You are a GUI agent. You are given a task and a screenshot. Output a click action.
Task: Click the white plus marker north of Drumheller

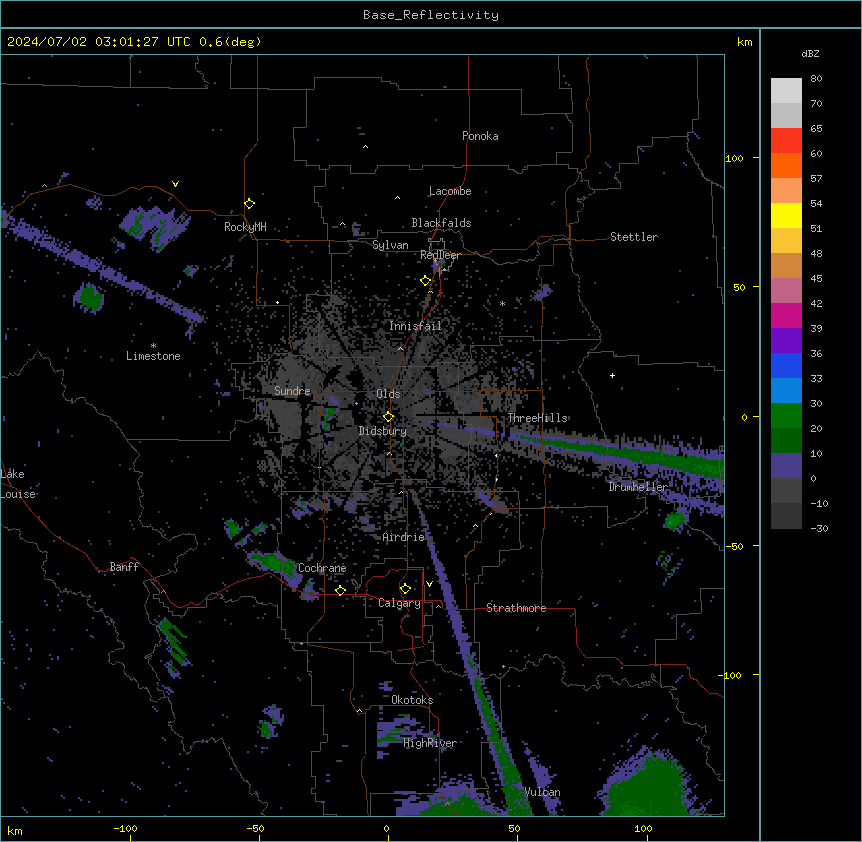coord(612,375)
